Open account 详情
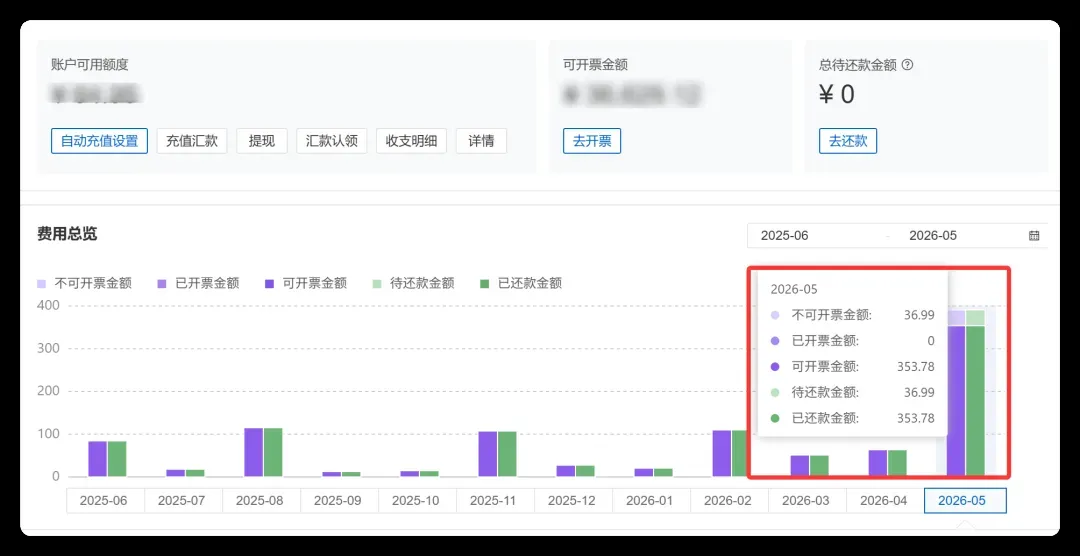This screenshot has width=1080, height=556. pos(481,141)
